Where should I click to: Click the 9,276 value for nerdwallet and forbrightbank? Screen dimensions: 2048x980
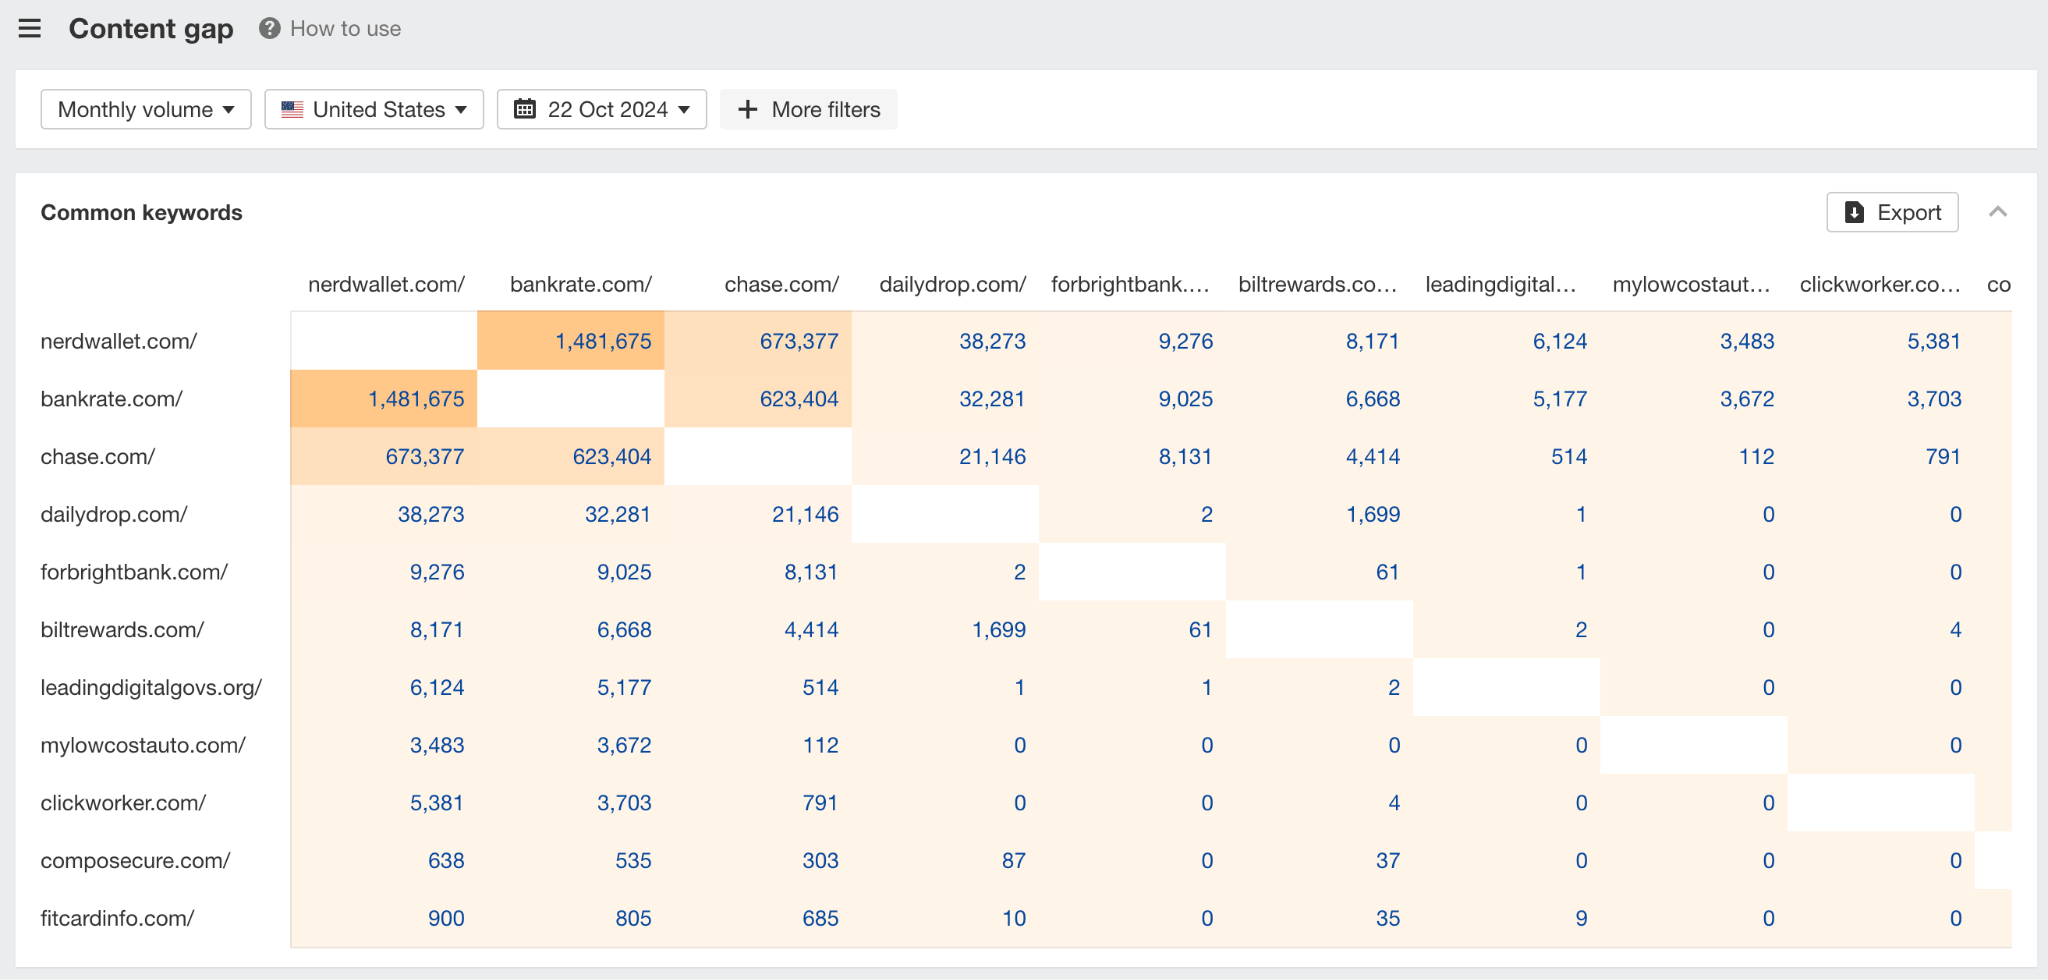coord(1186,340)
